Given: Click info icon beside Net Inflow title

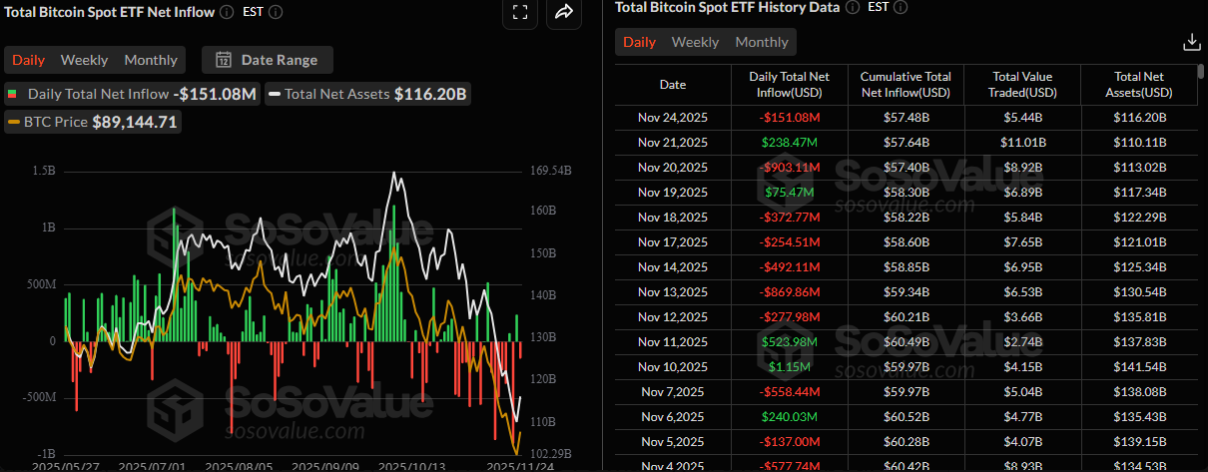Looking at the screenshot, I should point(227,12).
